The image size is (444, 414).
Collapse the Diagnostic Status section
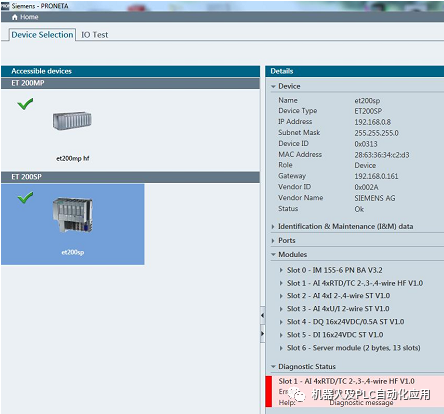273,367
